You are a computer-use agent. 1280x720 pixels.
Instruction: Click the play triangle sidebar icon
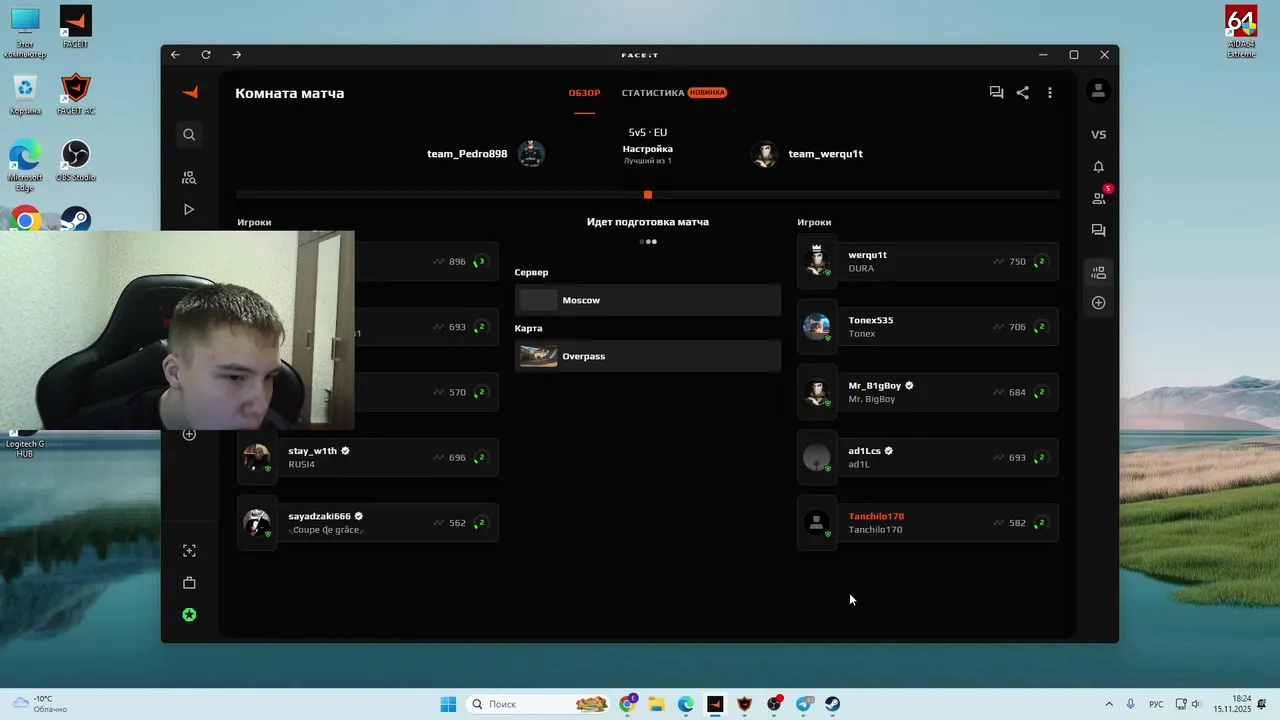click(x=189, y=209)
